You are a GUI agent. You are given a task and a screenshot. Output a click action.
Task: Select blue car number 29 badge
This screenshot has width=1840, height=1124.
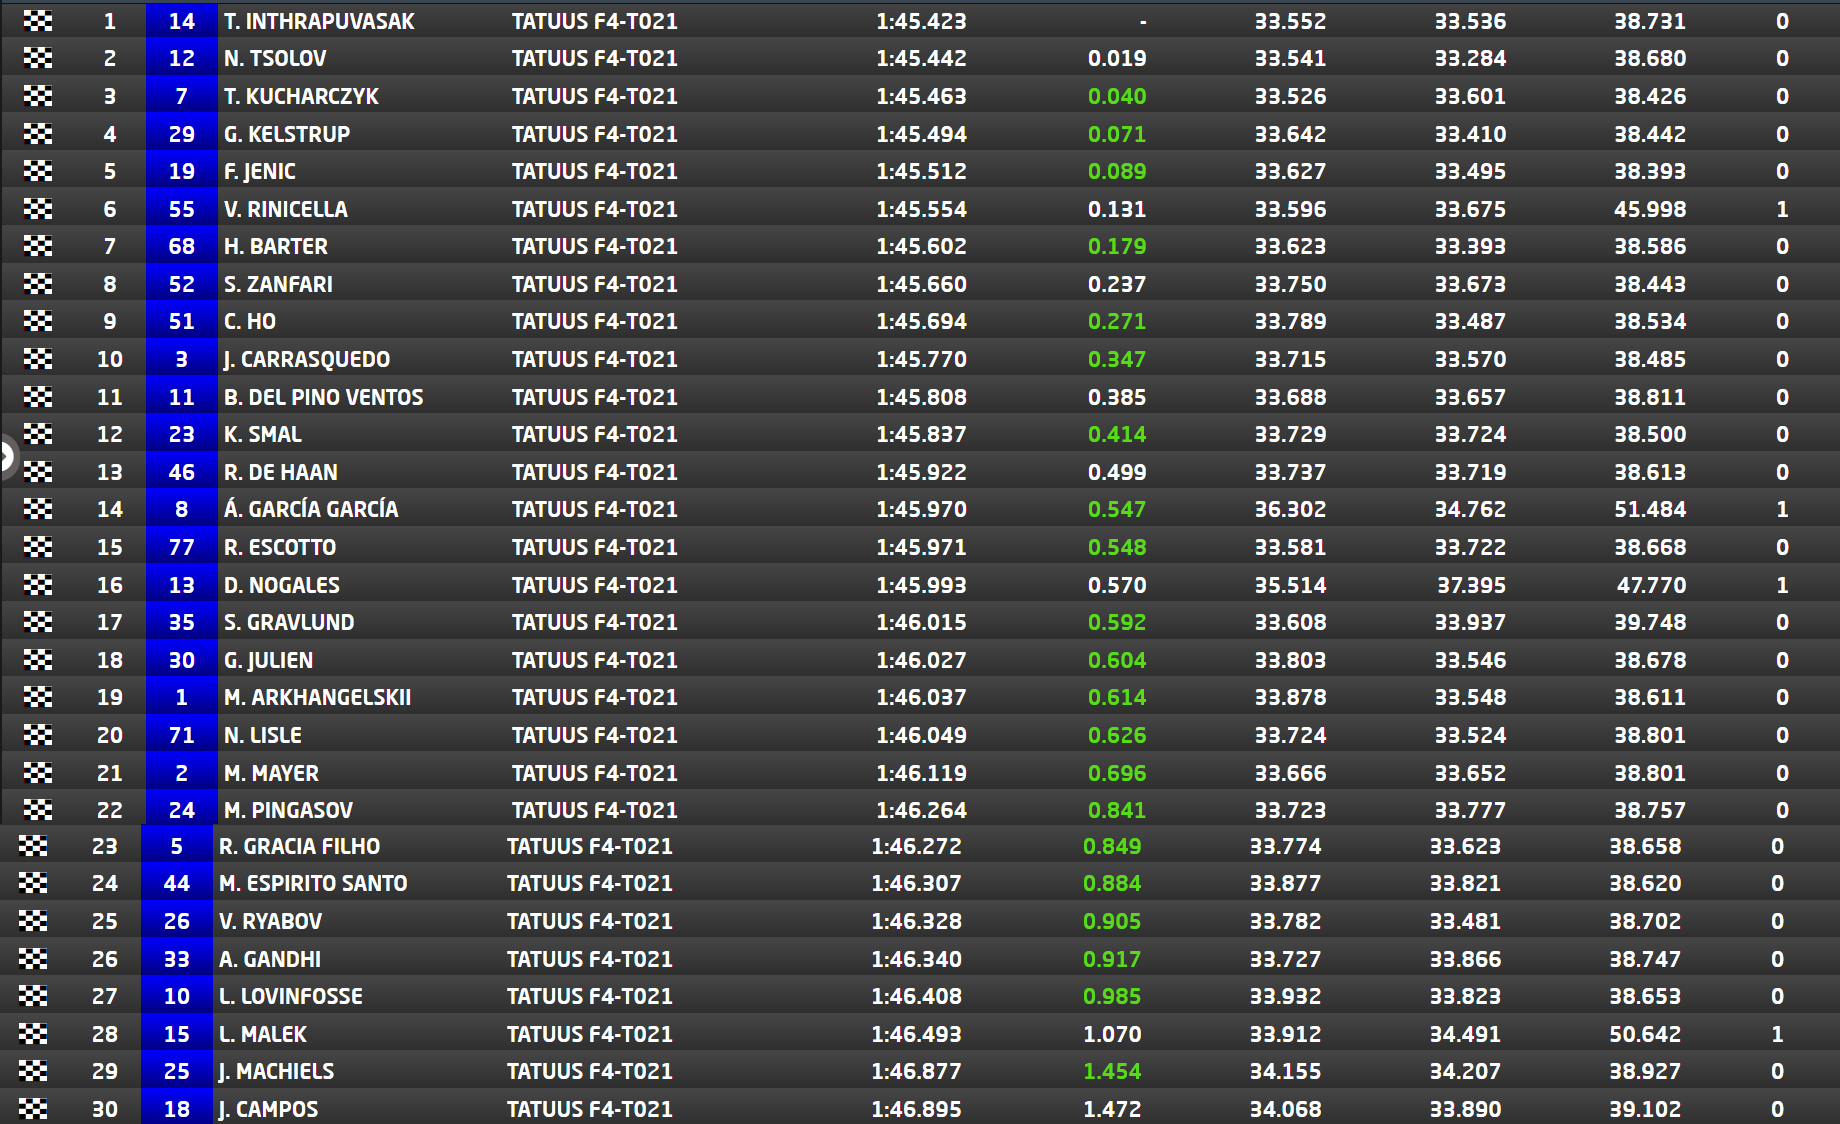181,134
